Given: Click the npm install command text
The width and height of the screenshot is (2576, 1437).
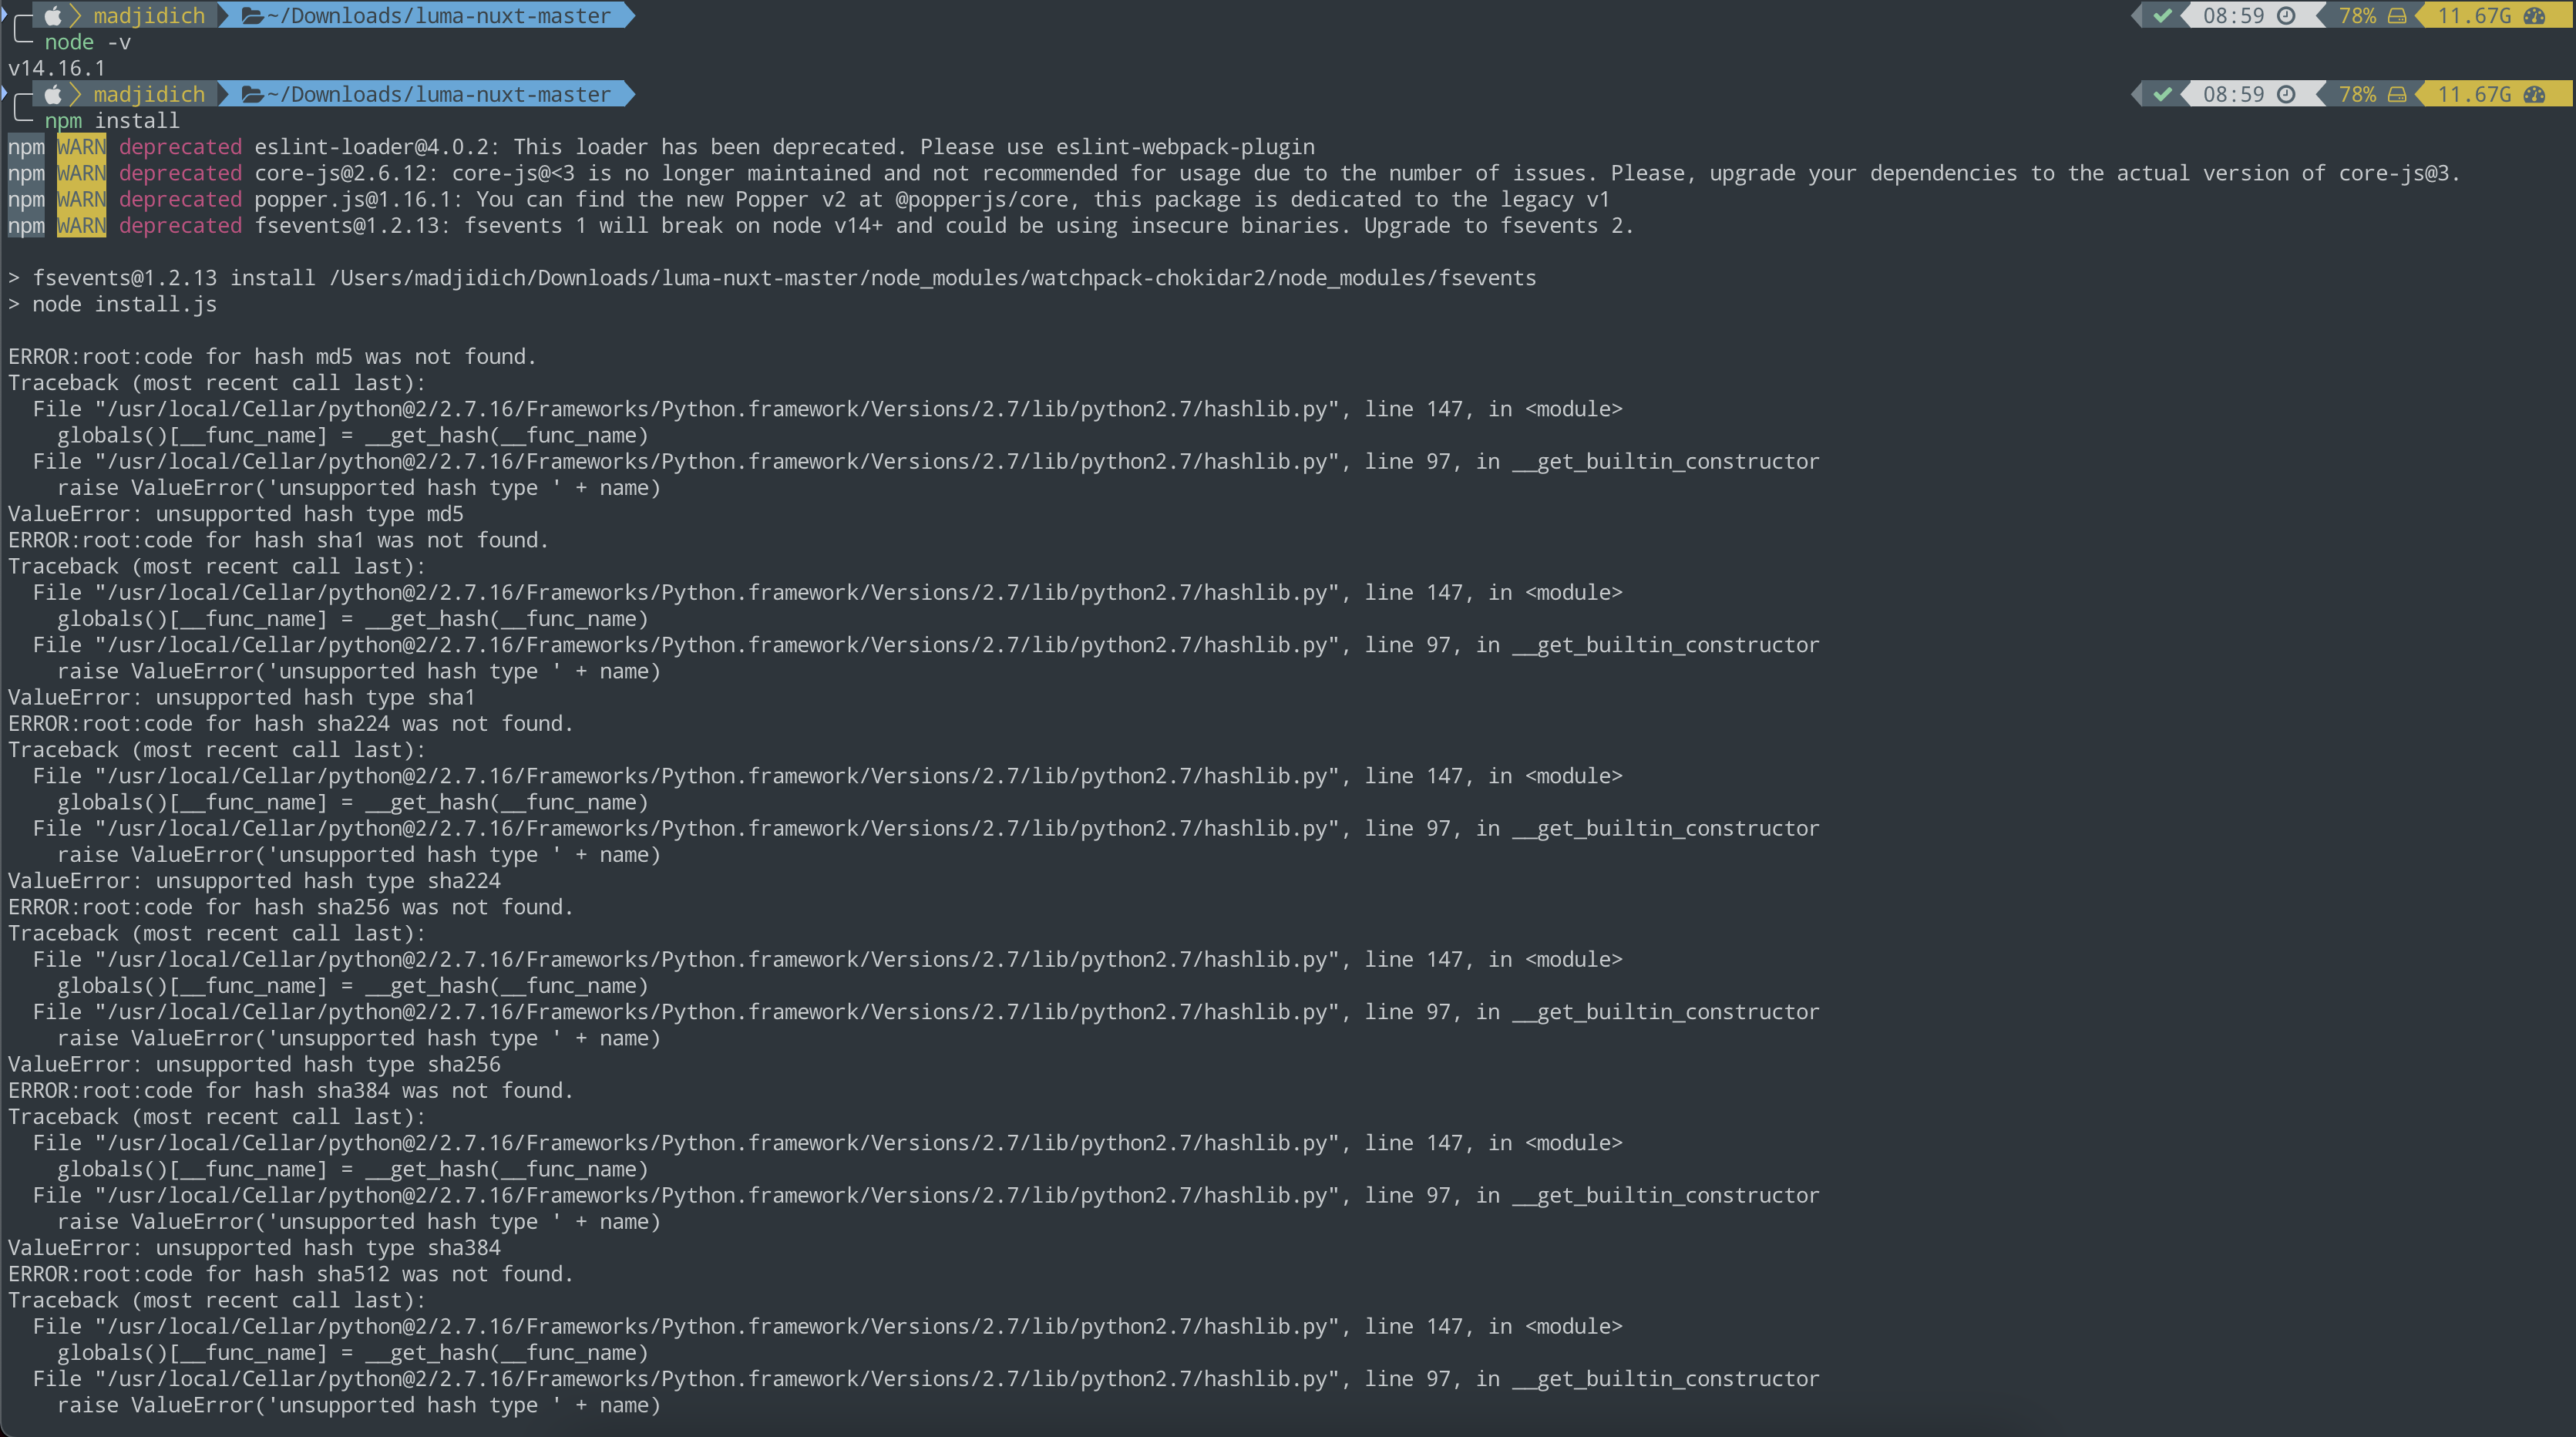Looking at the screenshot, I should point(112,120).
